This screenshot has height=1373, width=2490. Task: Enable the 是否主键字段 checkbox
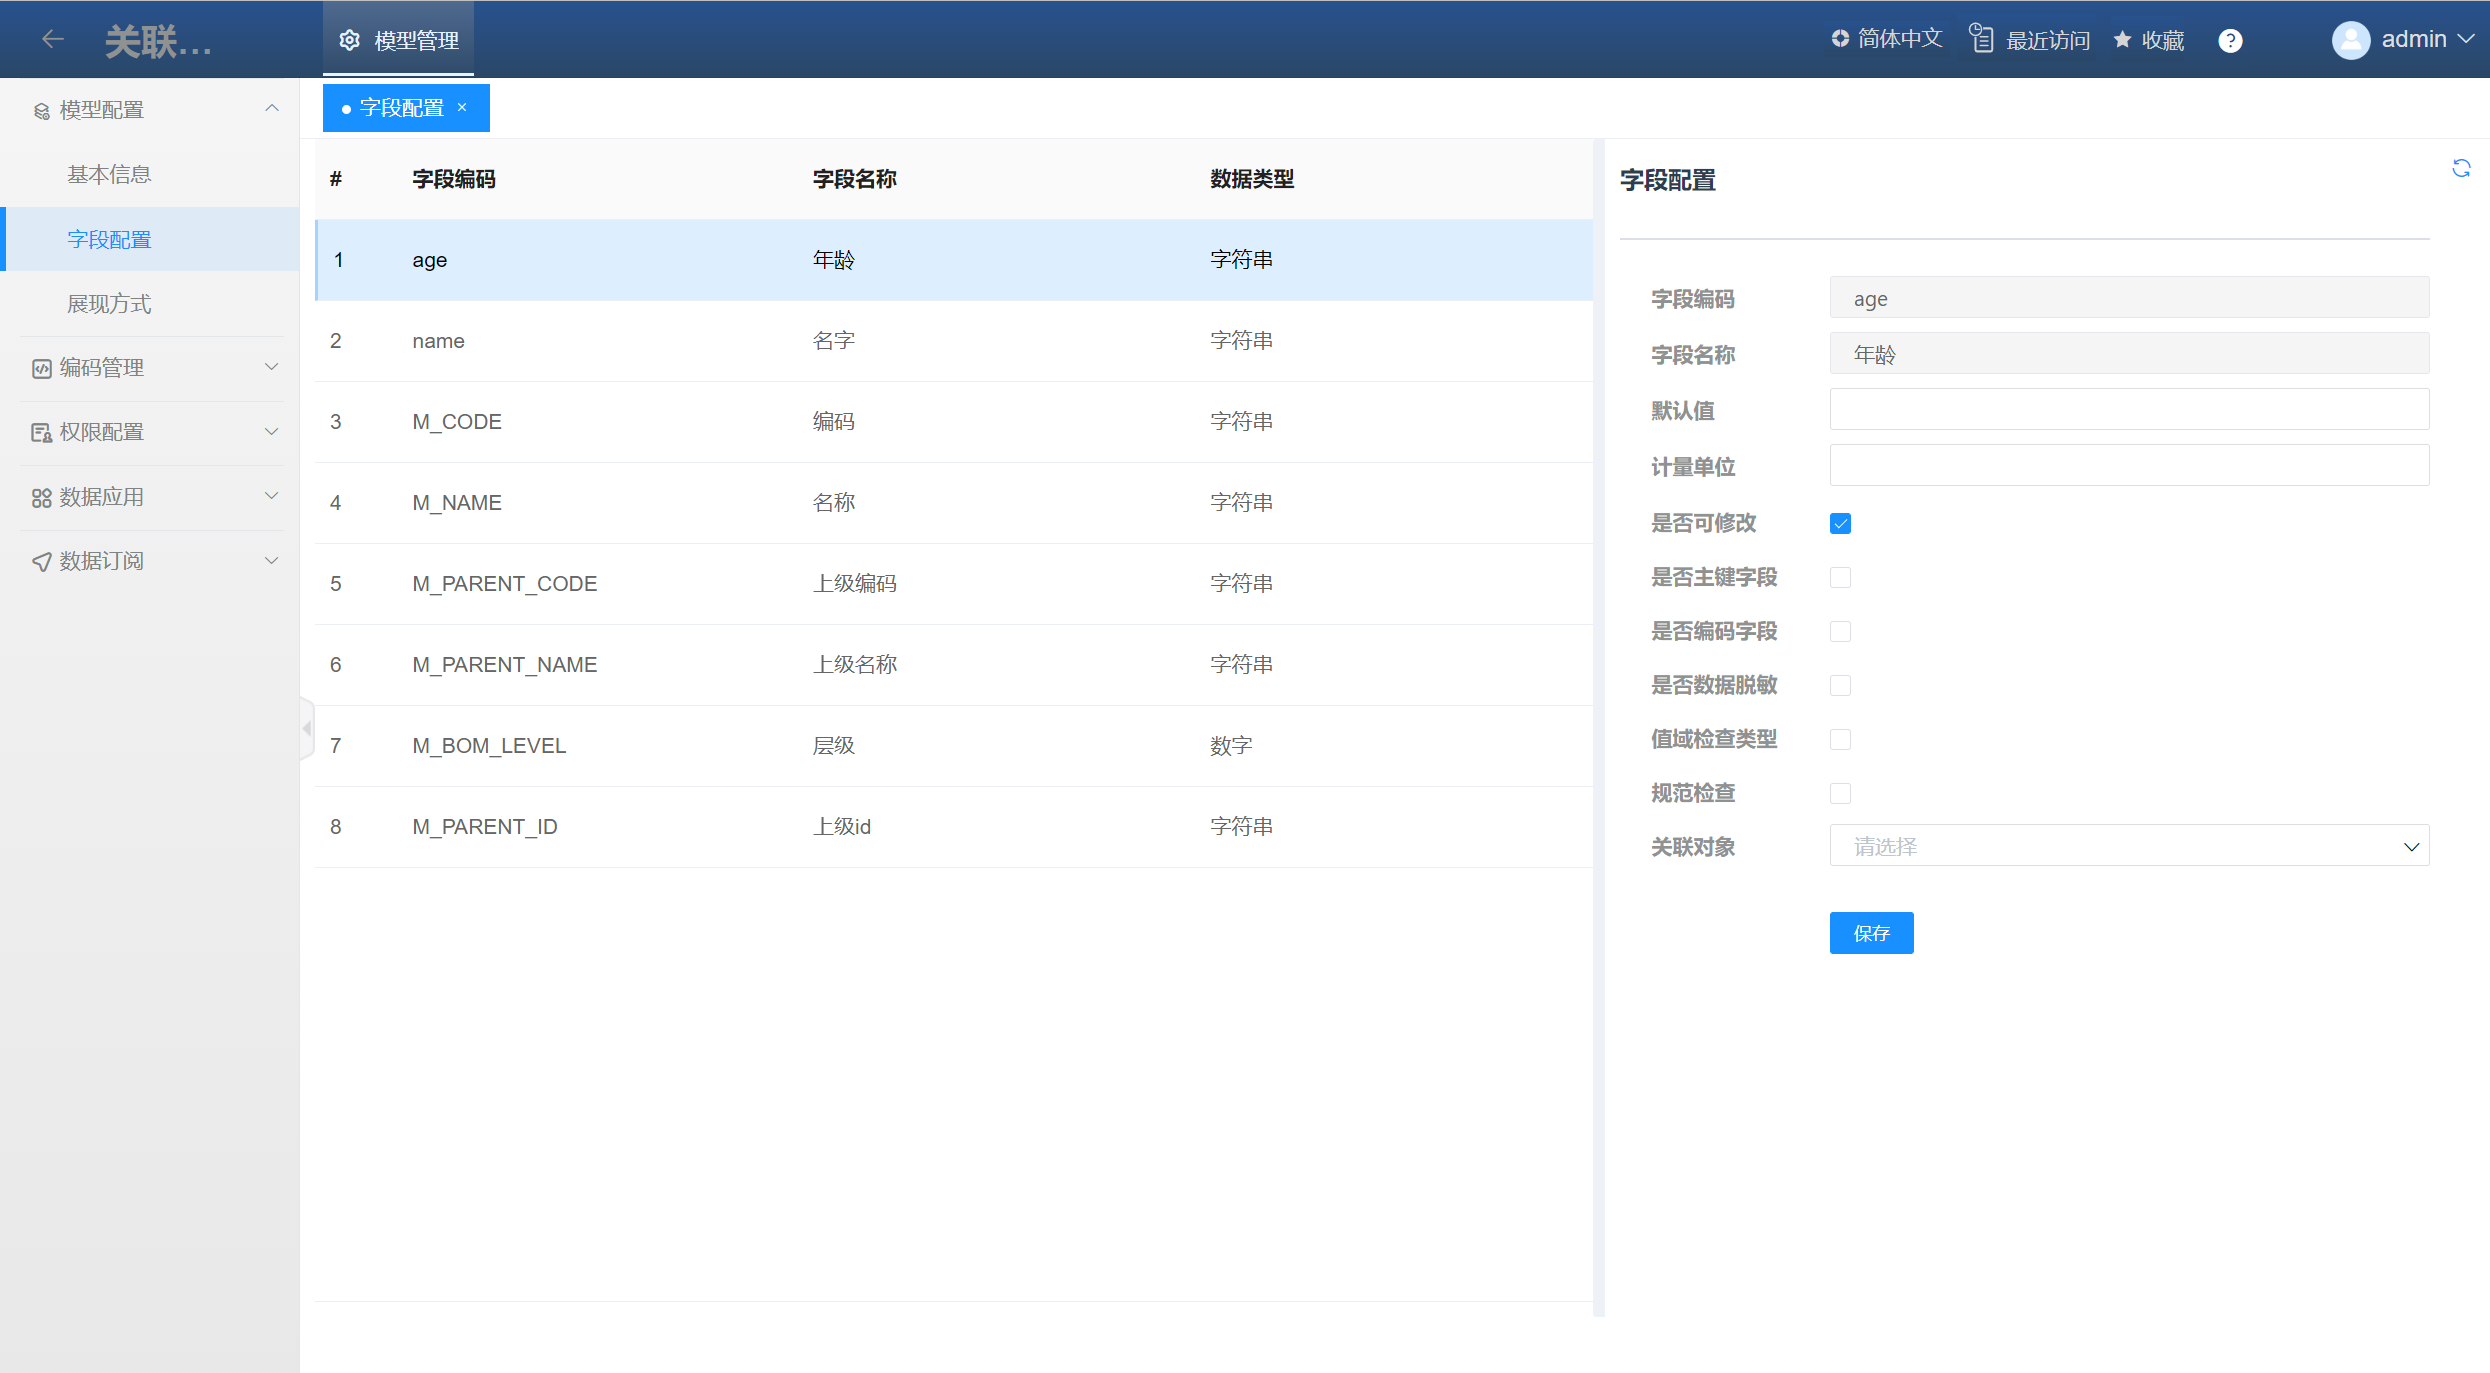click(1840, 577)
